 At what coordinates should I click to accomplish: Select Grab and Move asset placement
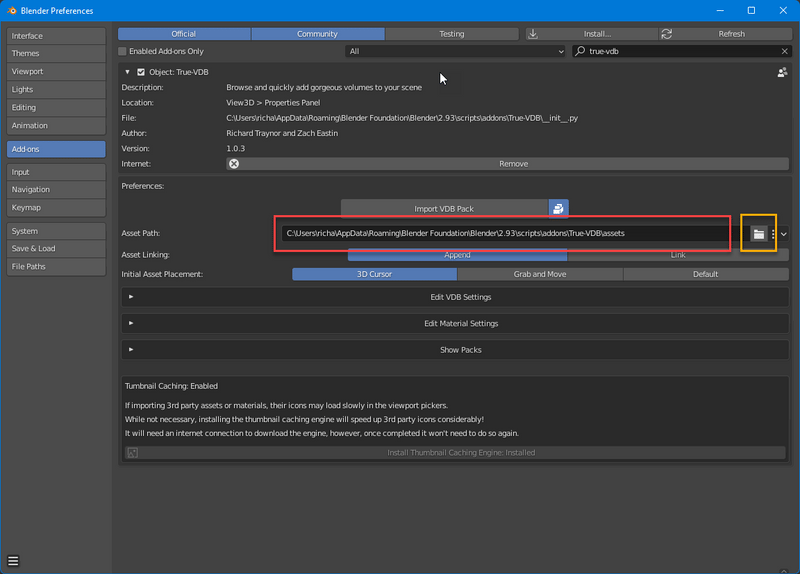click(x=540, y=274)
